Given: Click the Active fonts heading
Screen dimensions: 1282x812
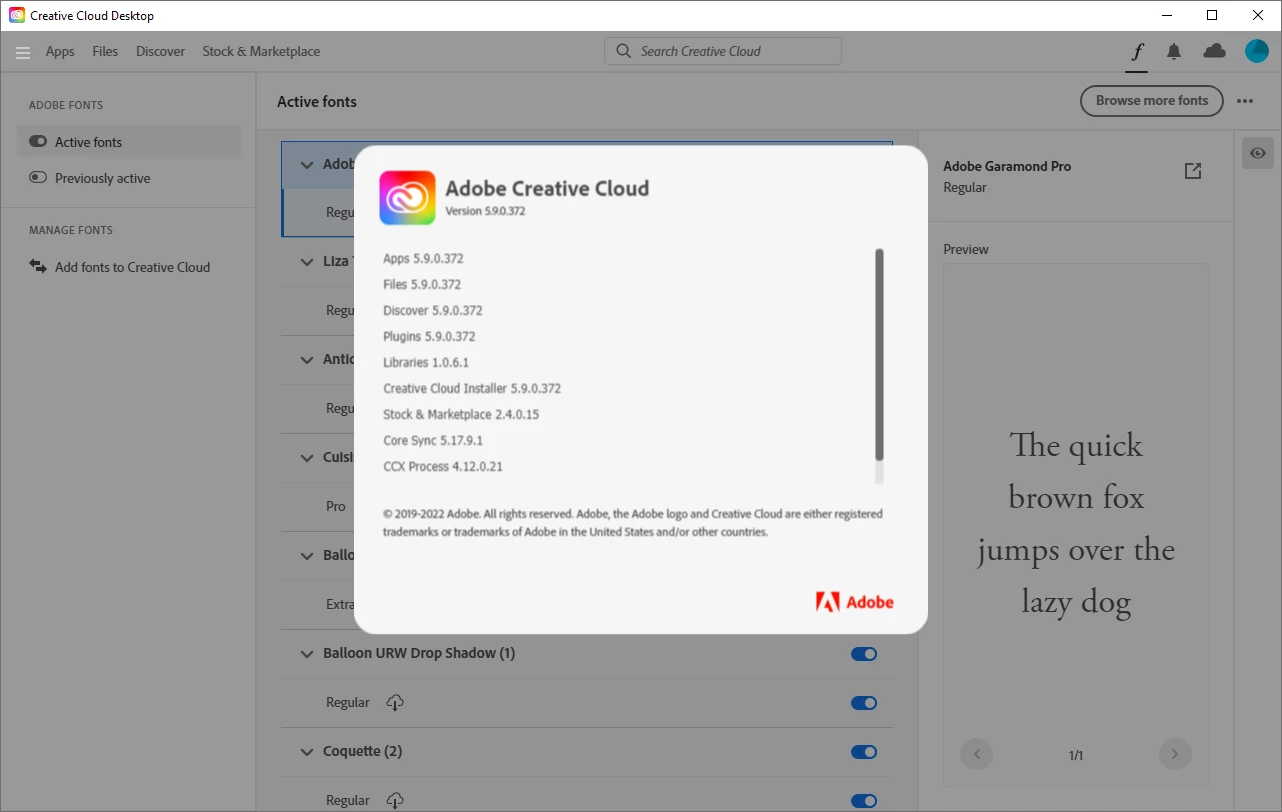Looking at the screenshot, I should 317,101.
